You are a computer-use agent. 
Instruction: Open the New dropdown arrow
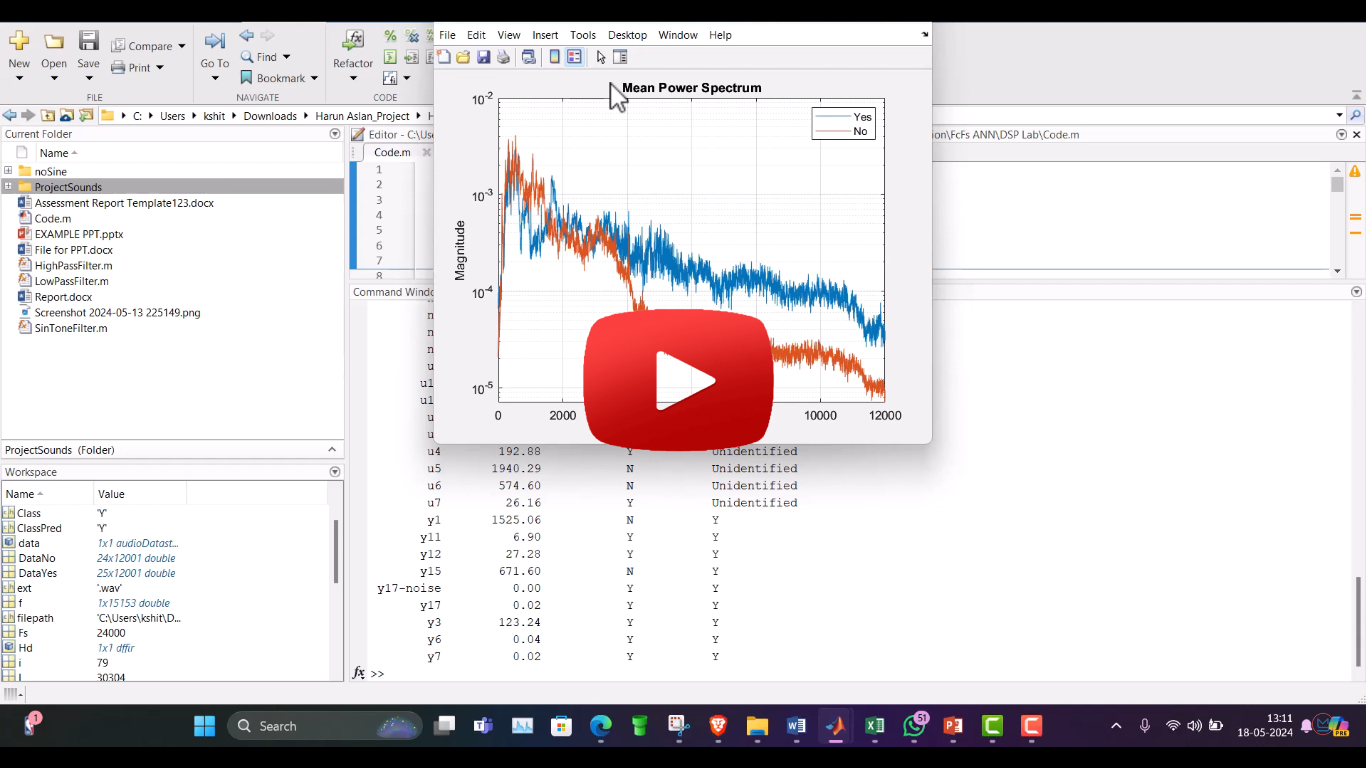(x=19, y=78)
